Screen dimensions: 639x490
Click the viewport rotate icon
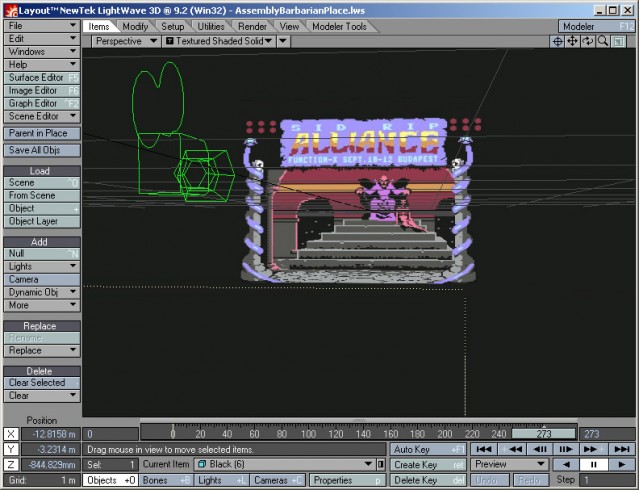click(x=589, y=42)
